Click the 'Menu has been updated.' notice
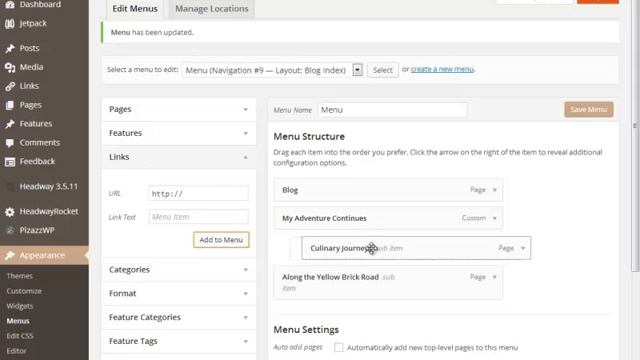This screenshot has width=640, height=360. 360,32
